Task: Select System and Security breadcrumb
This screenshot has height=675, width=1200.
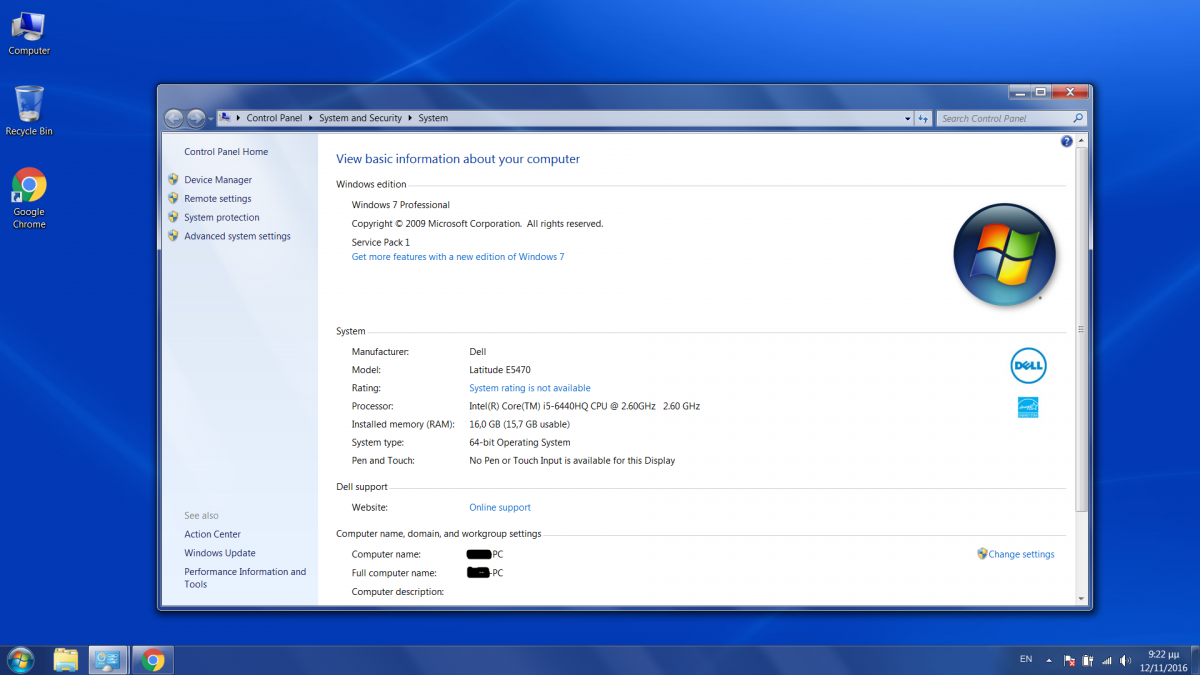Action: (x=360, y=118)
